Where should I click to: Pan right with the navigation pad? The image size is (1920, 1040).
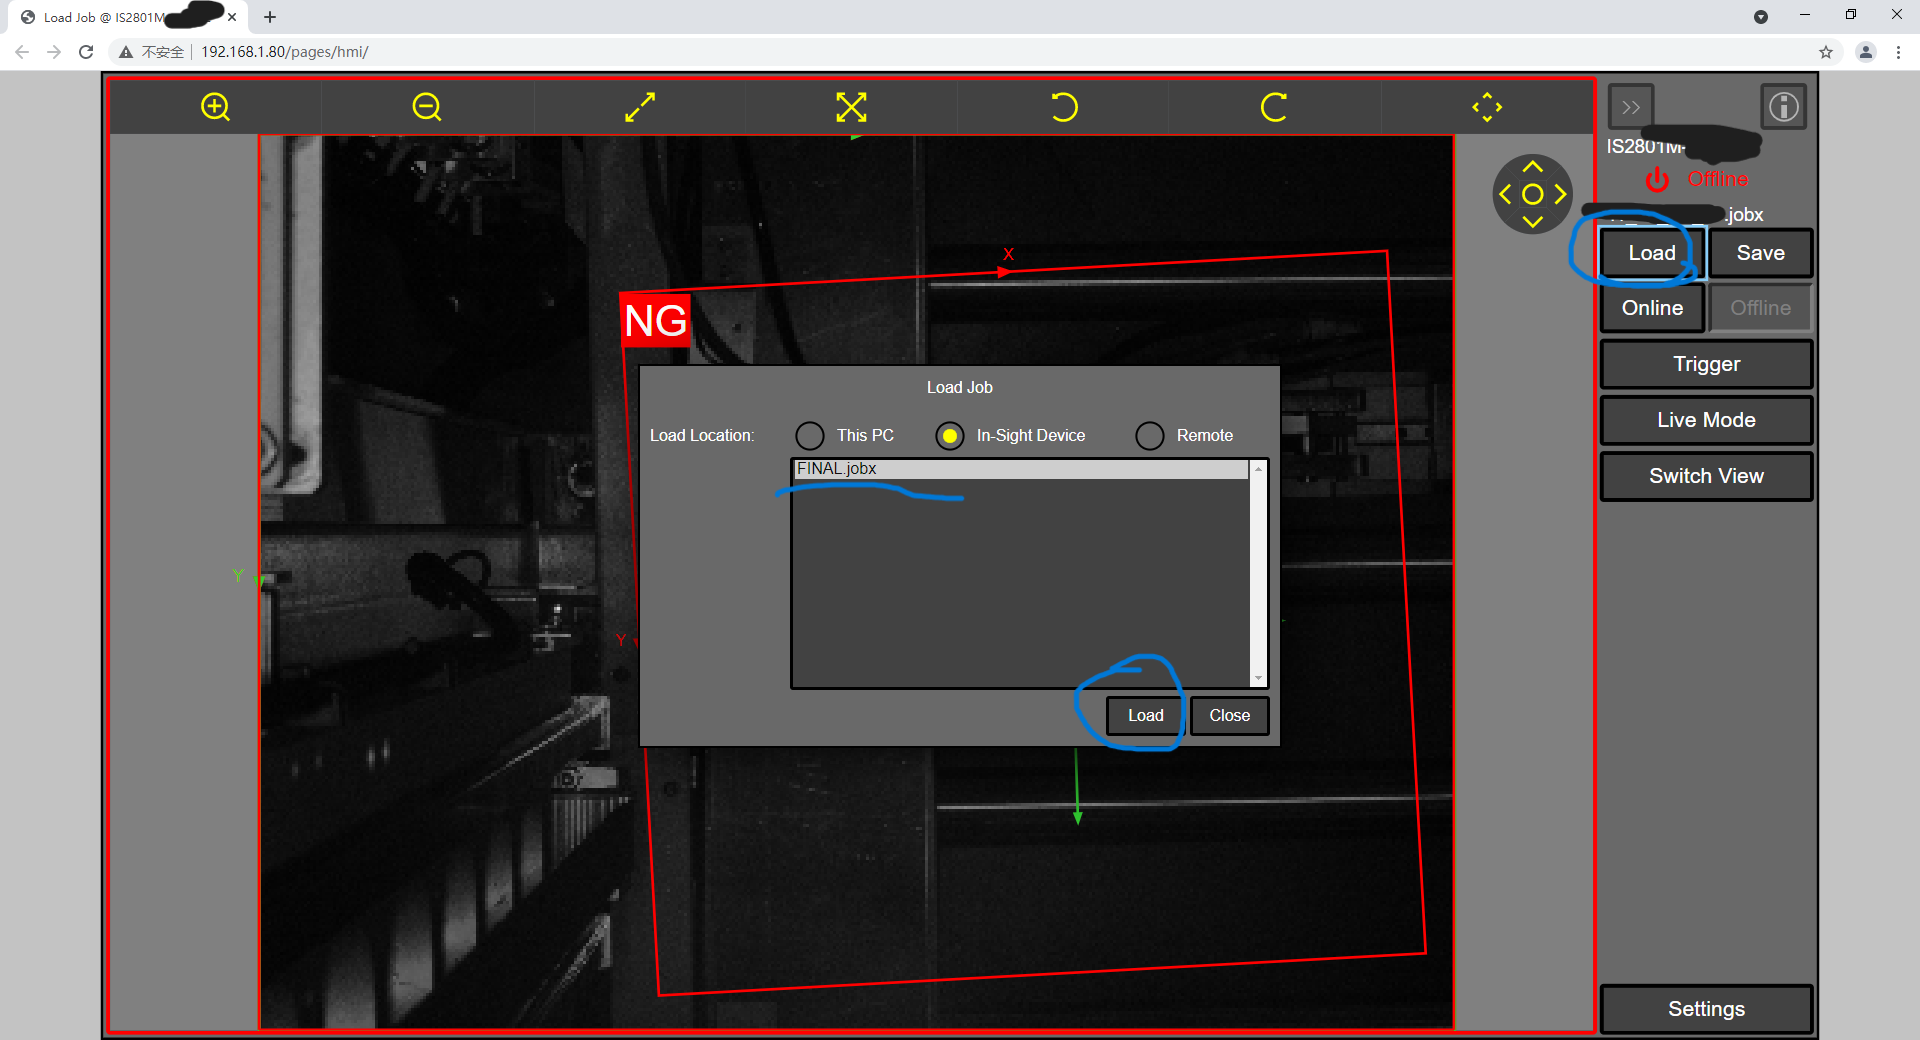pos(1560,194)
